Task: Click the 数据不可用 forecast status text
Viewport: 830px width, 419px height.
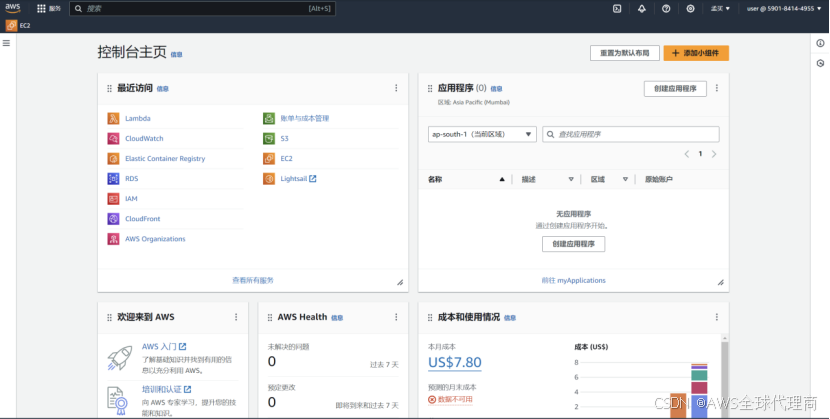Action: tap(455, 399)
